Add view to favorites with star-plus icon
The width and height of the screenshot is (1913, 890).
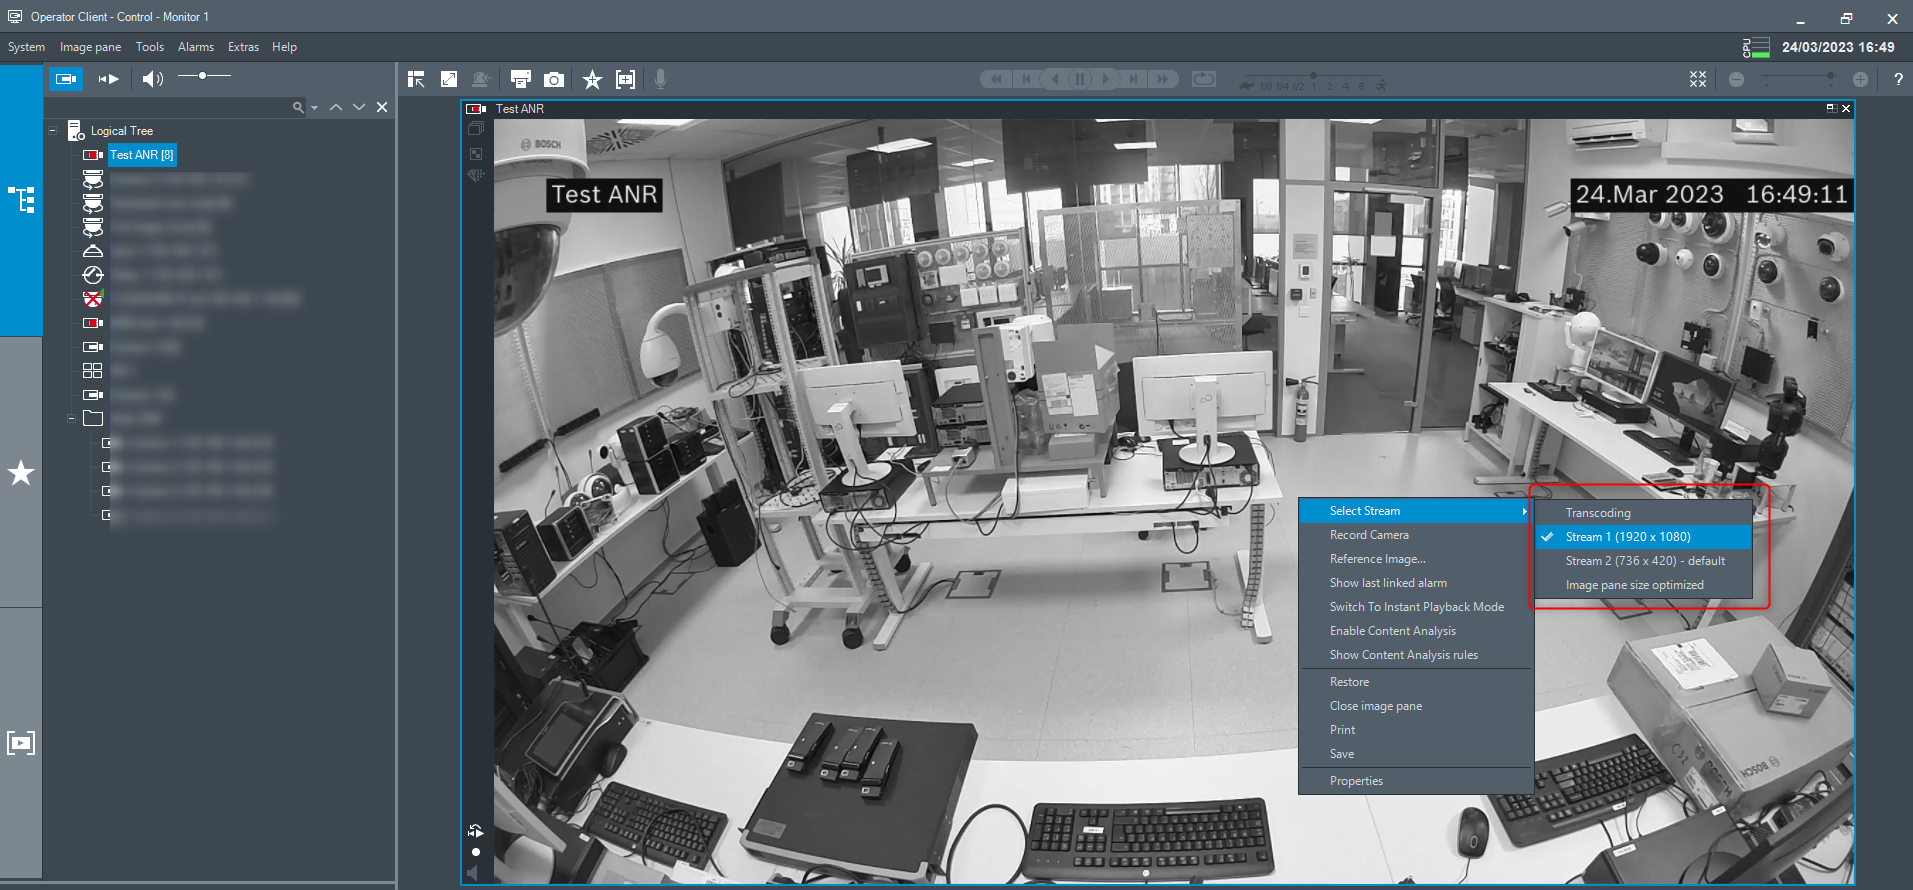592,80
